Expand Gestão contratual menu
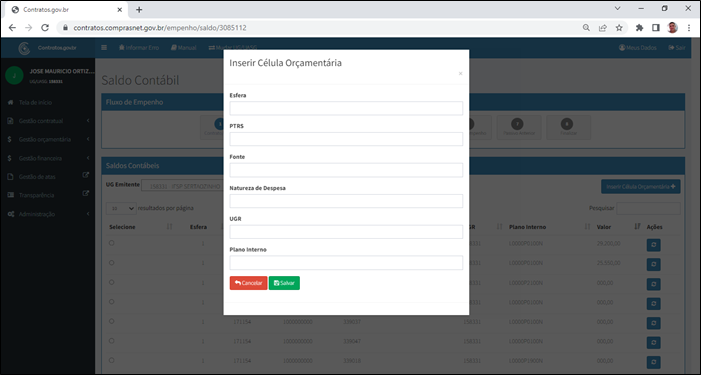 [47, 121]
